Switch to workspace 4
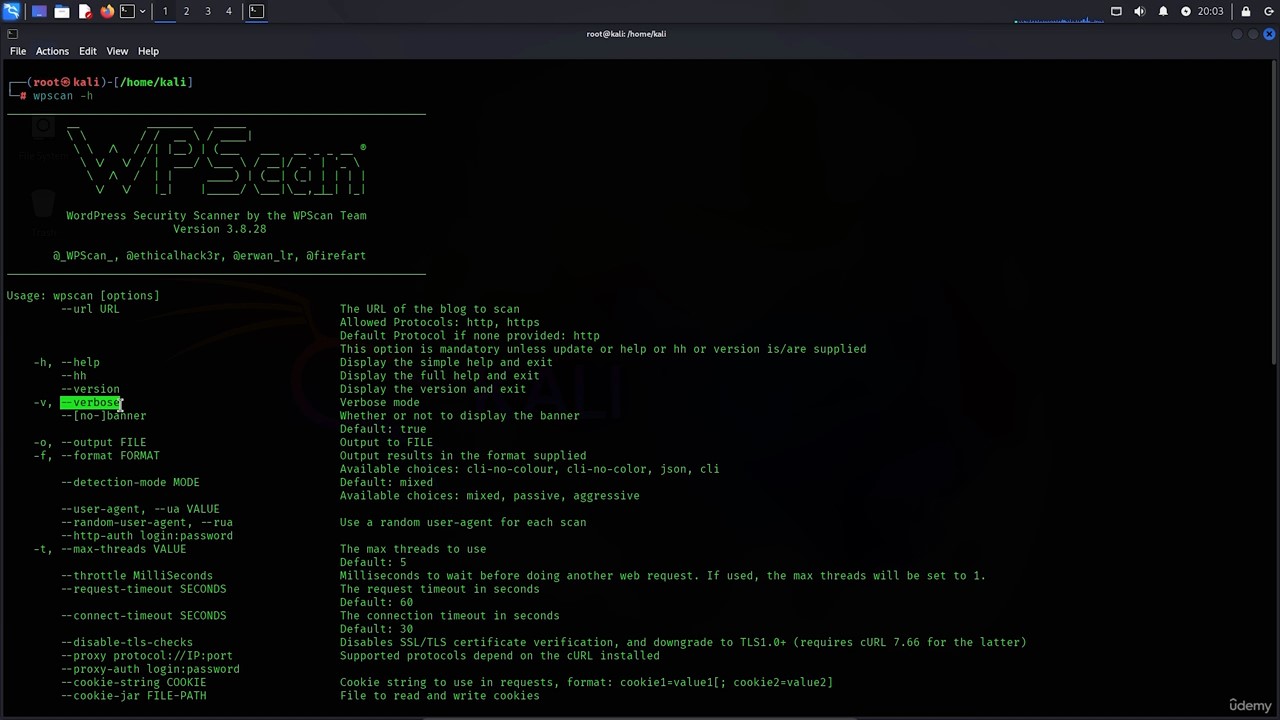The width and height of the screenshot is (1280, 720). (229, 11)
